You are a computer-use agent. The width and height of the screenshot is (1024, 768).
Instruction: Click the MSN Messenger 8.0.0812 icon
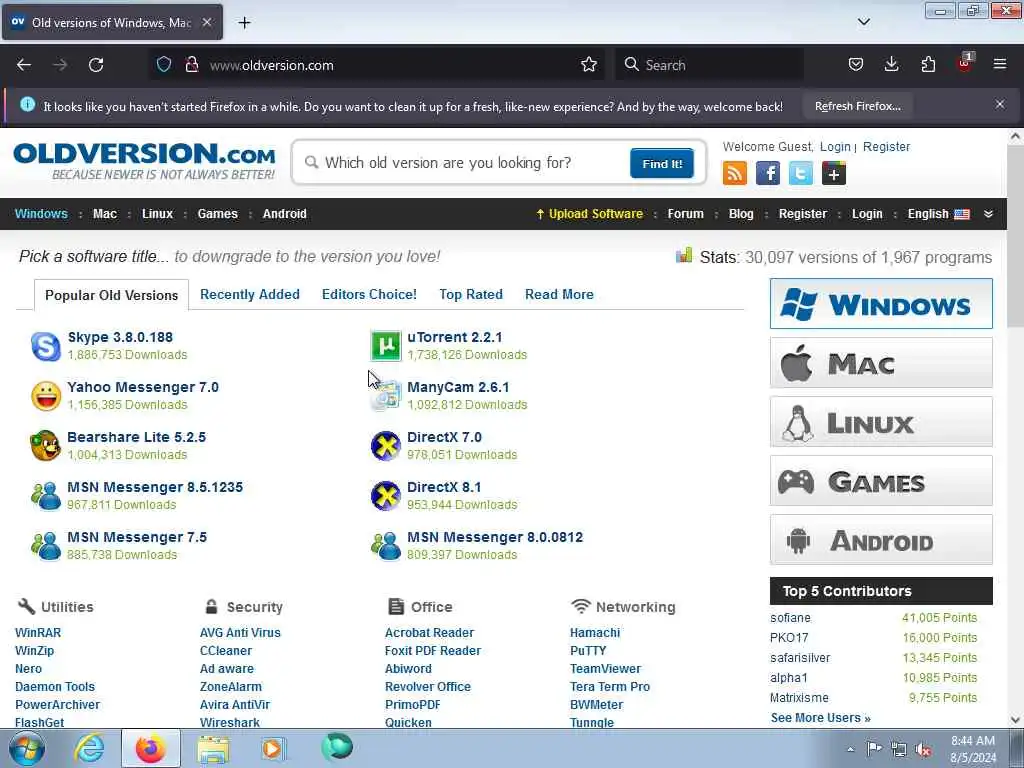point(385,546)
